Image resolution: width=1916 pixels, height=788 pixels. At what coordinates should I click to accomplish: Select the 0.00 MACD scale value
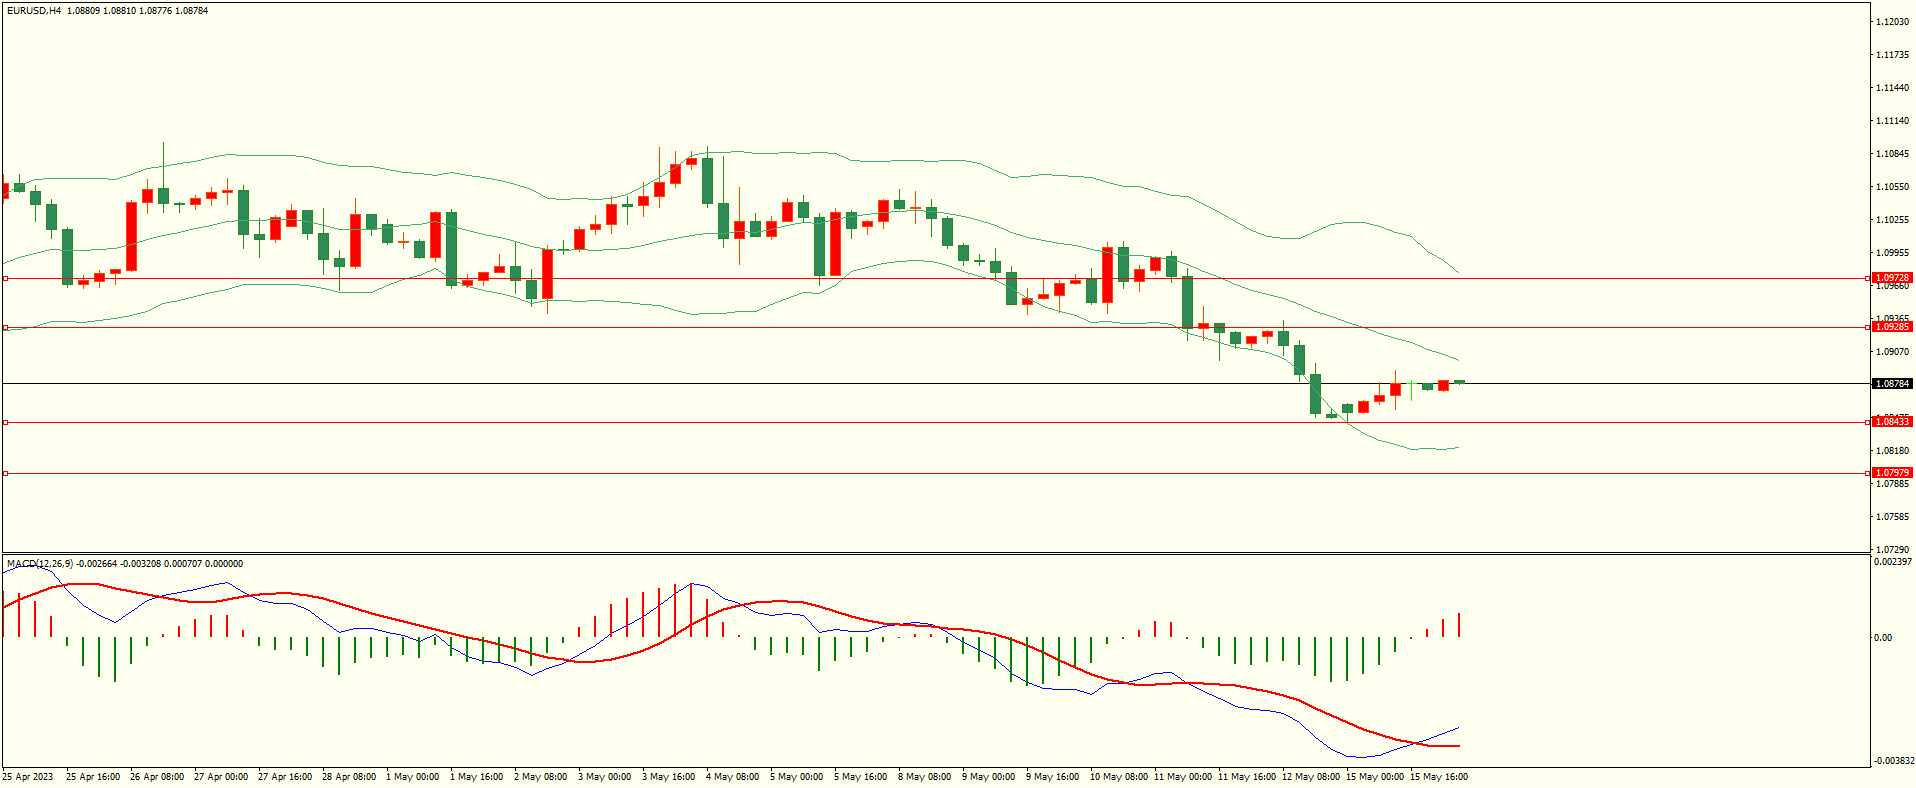[1882, 638]
